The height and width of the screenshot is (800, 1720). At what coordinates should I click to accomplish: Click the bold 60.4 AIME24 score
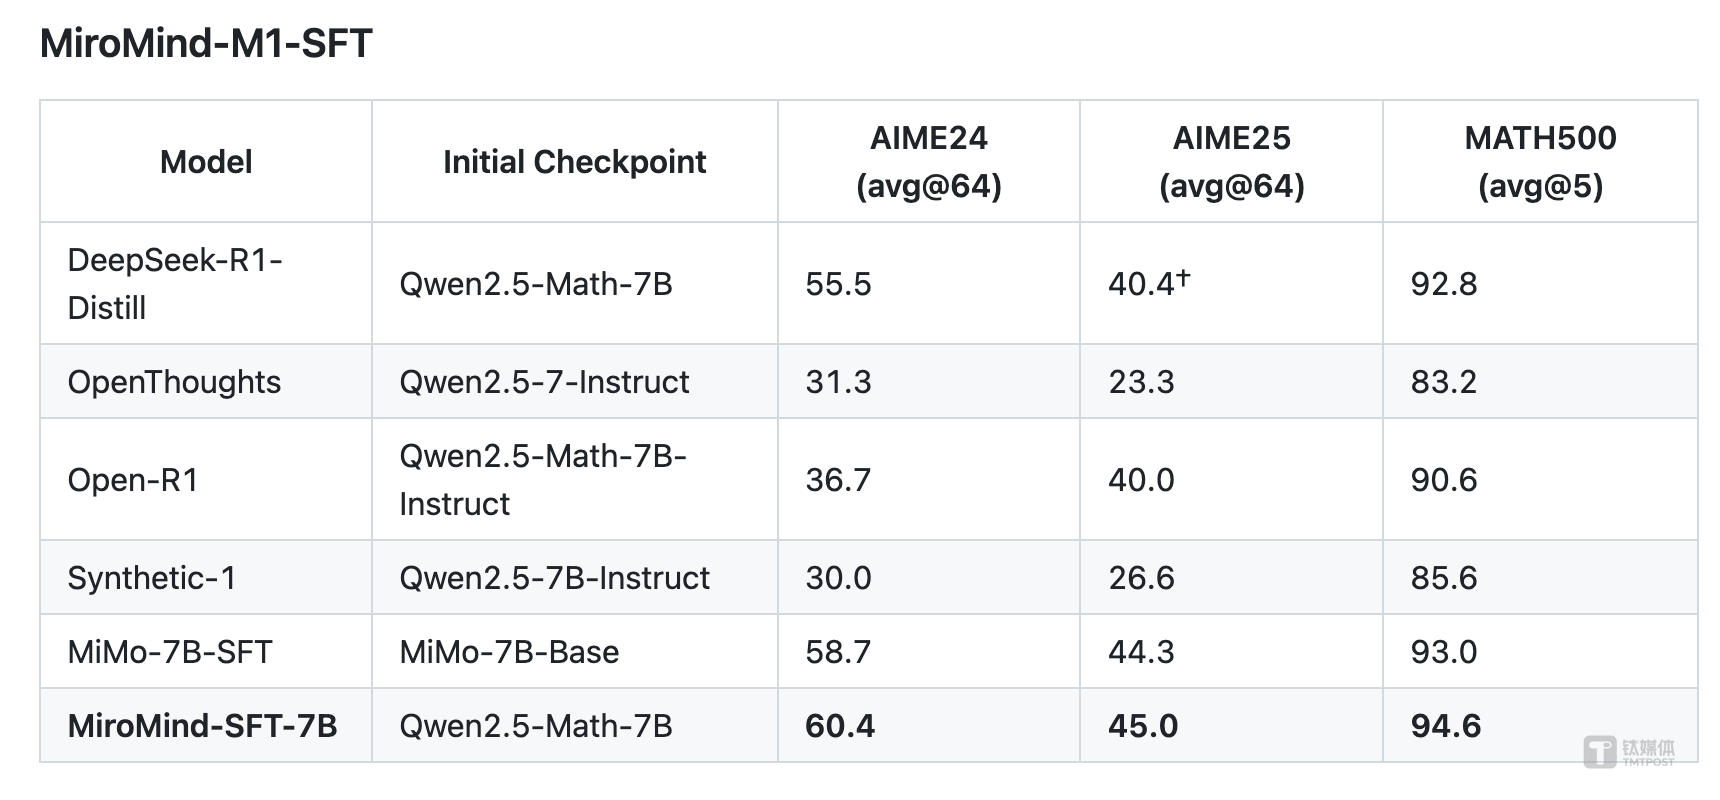click(840, 726)
